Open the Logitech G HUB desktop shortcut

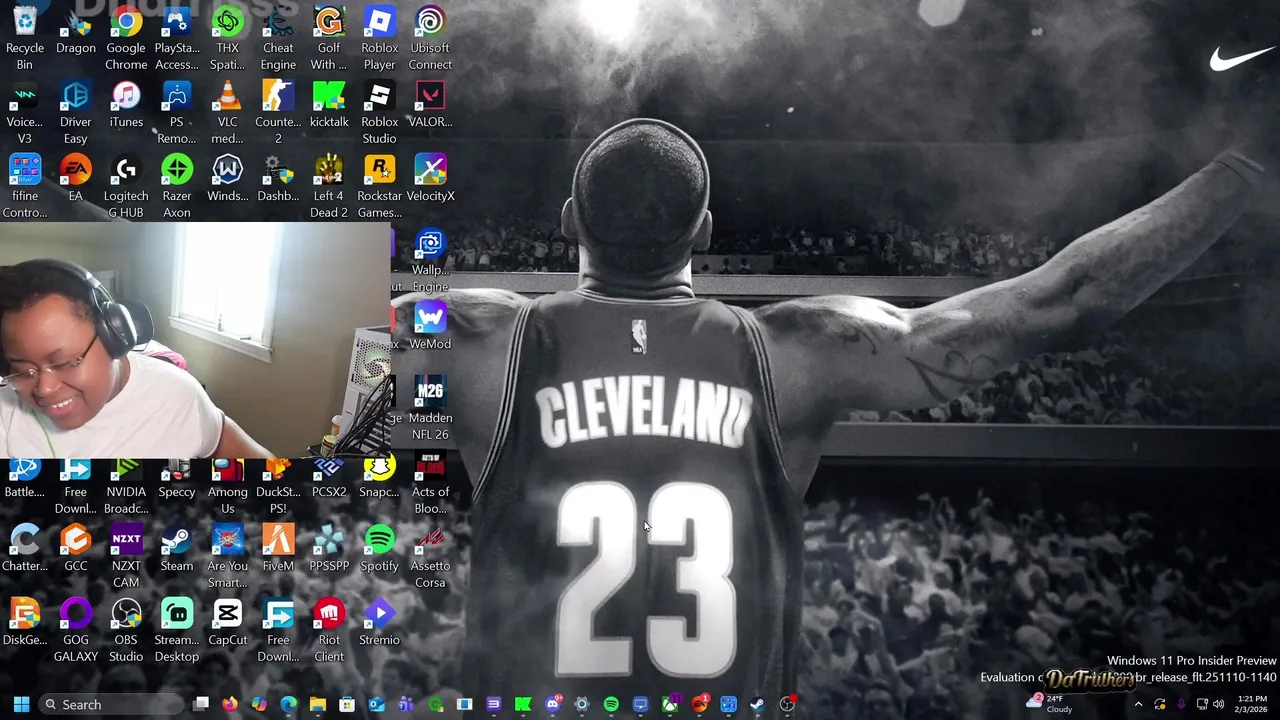[x=126, y=186]
